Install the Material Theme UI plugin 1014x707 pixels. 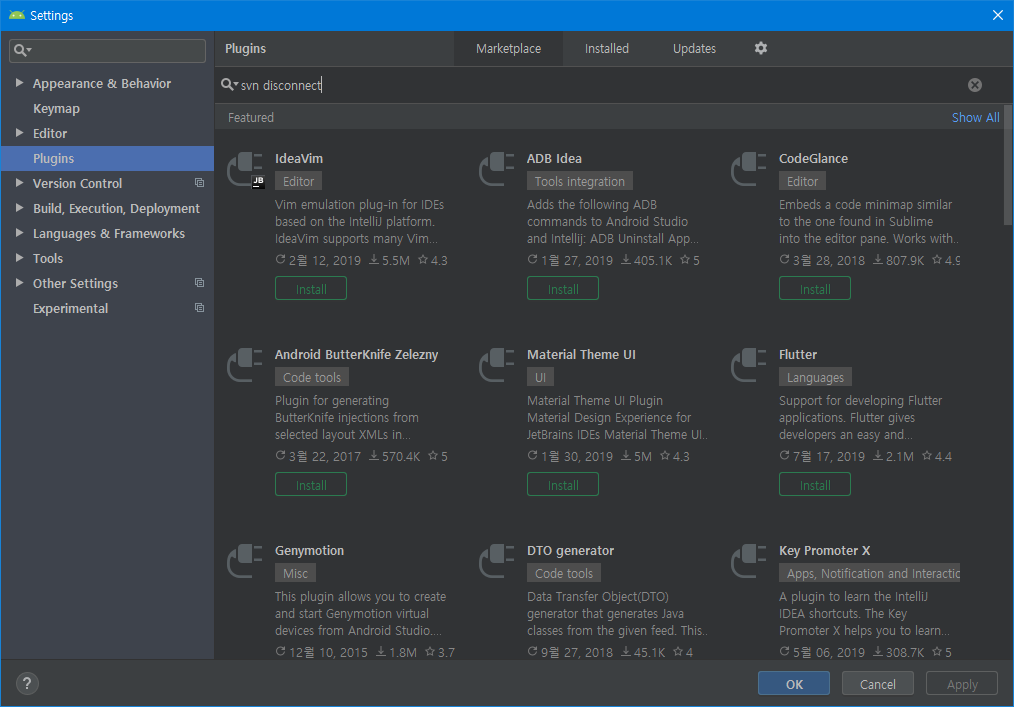click(563, 484)
